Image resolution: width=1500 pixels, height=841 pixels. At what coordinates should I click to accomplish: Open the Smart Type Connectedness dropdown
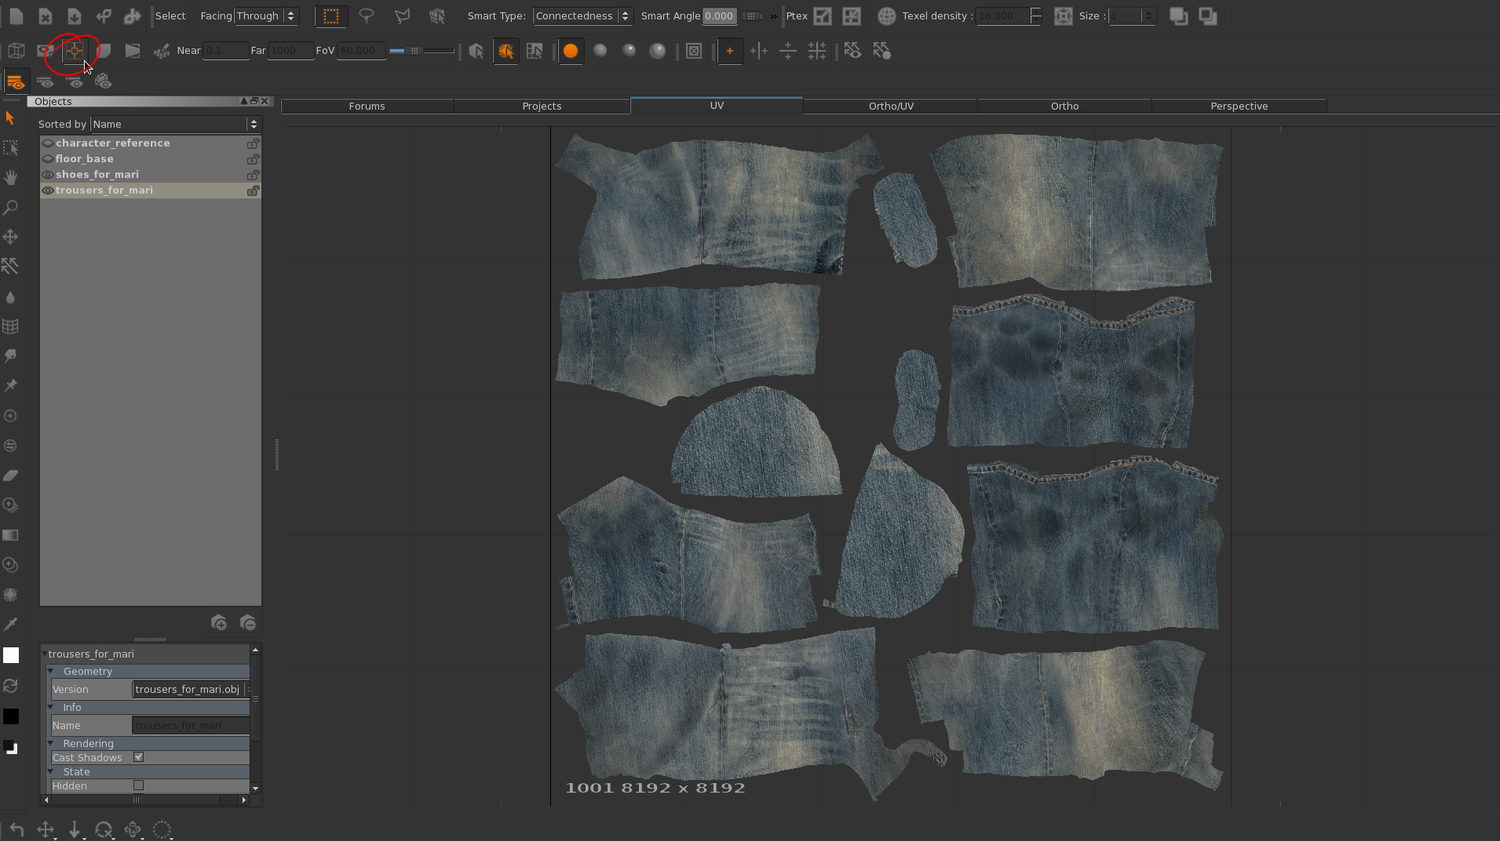pyautogui.click(x=582, y=16)
